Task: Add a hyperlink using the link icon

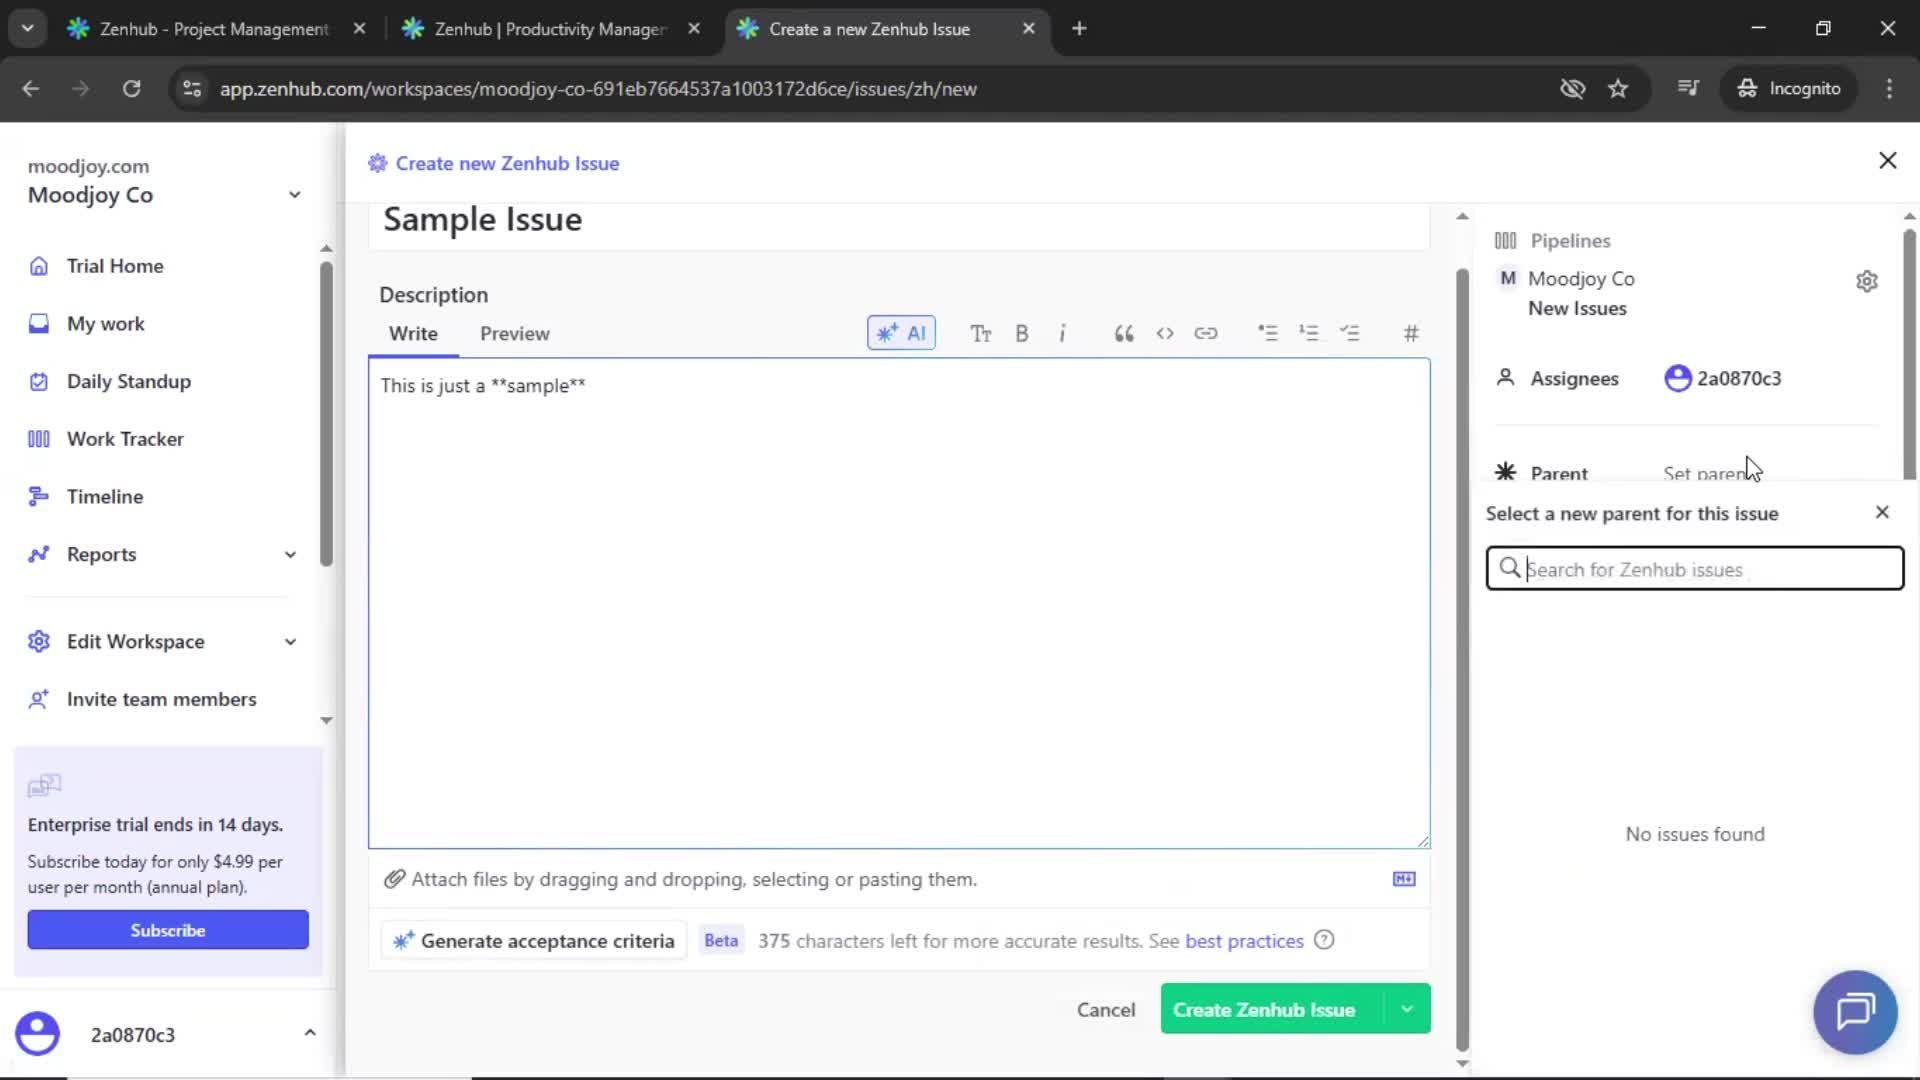Action: 1206,333
